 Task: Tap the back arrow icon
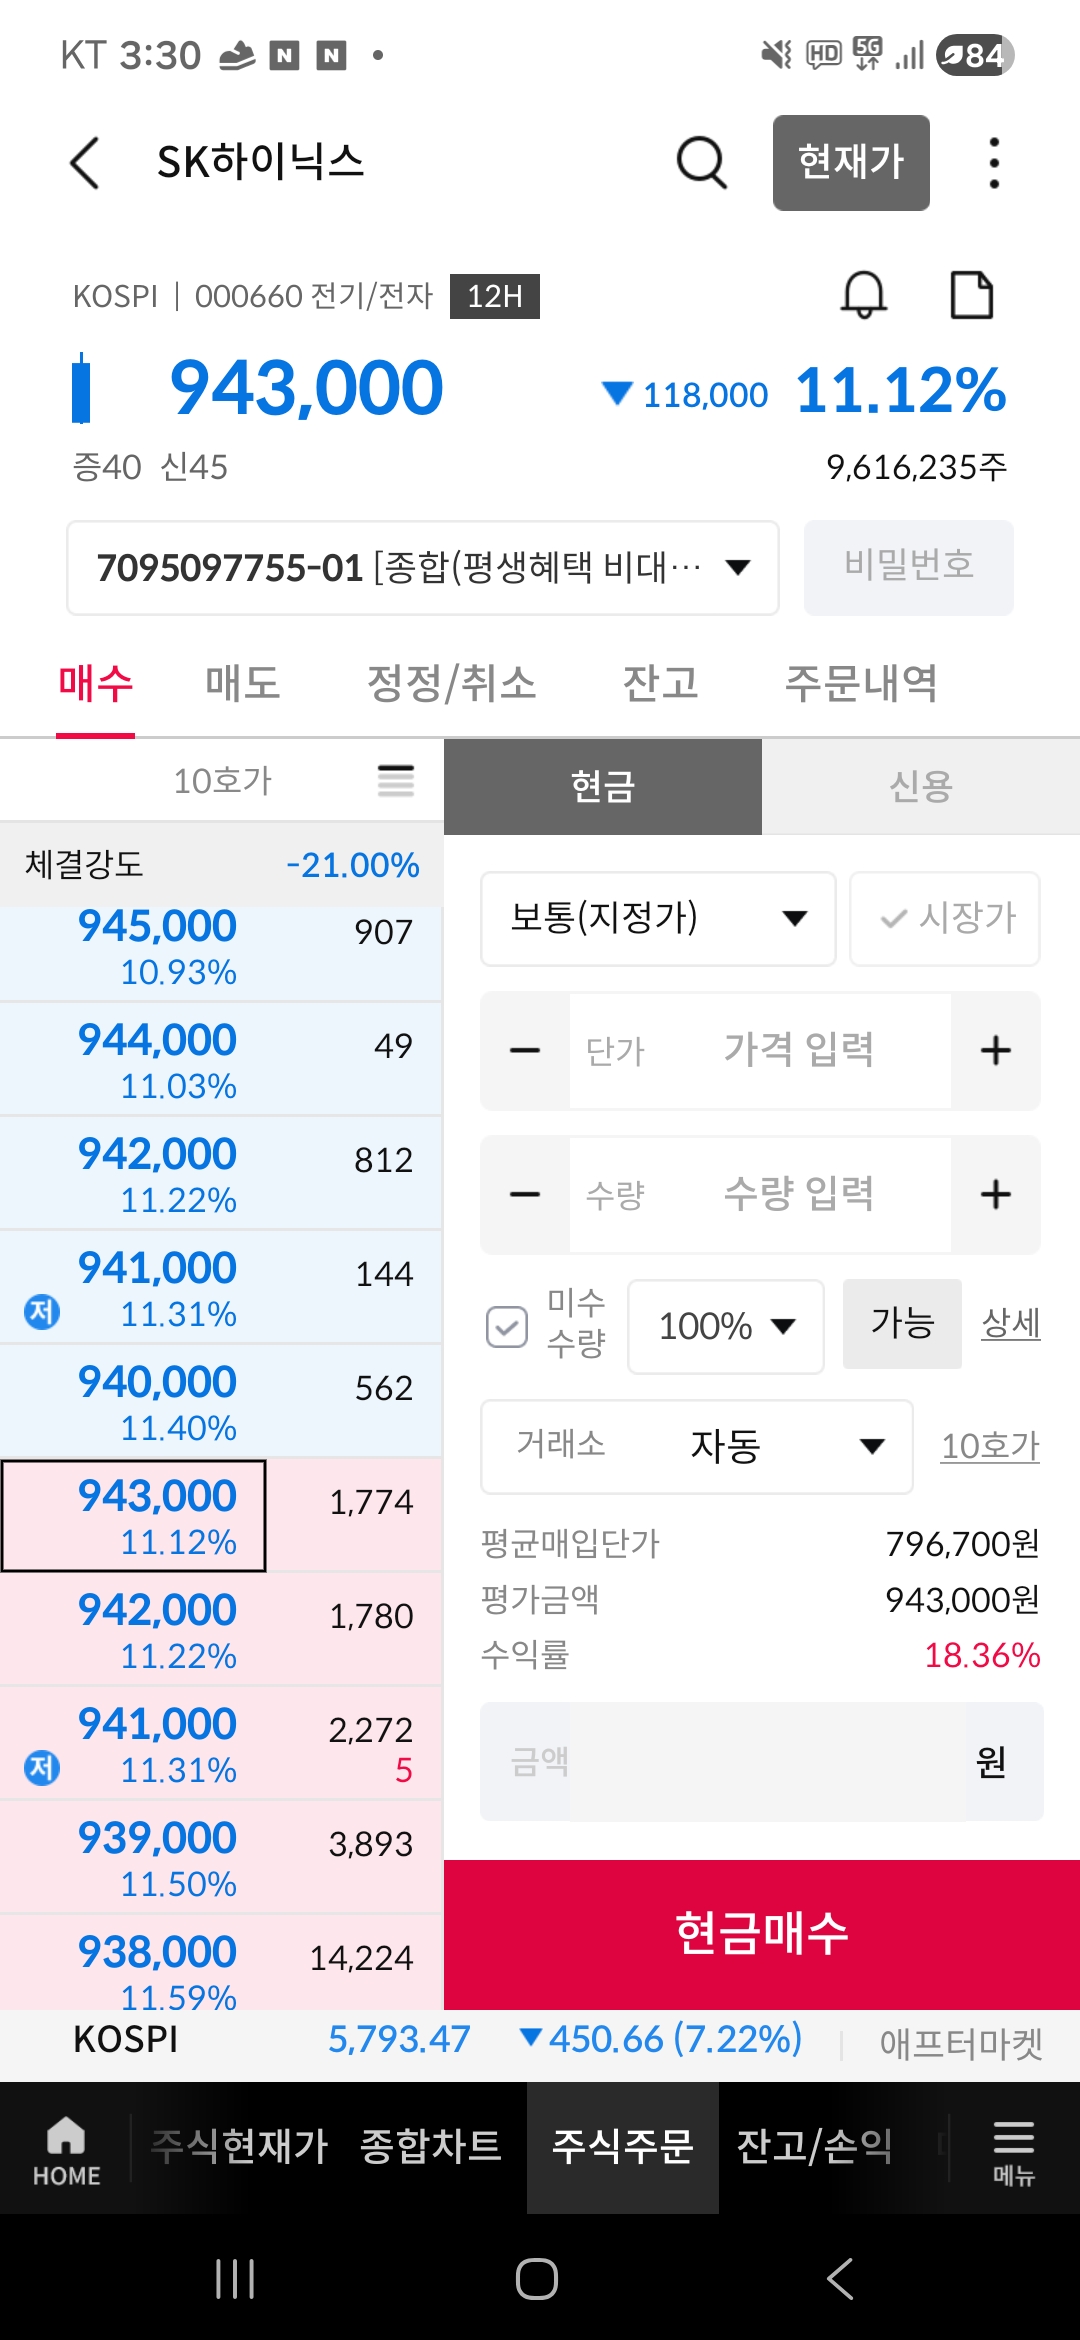[86, 163]
